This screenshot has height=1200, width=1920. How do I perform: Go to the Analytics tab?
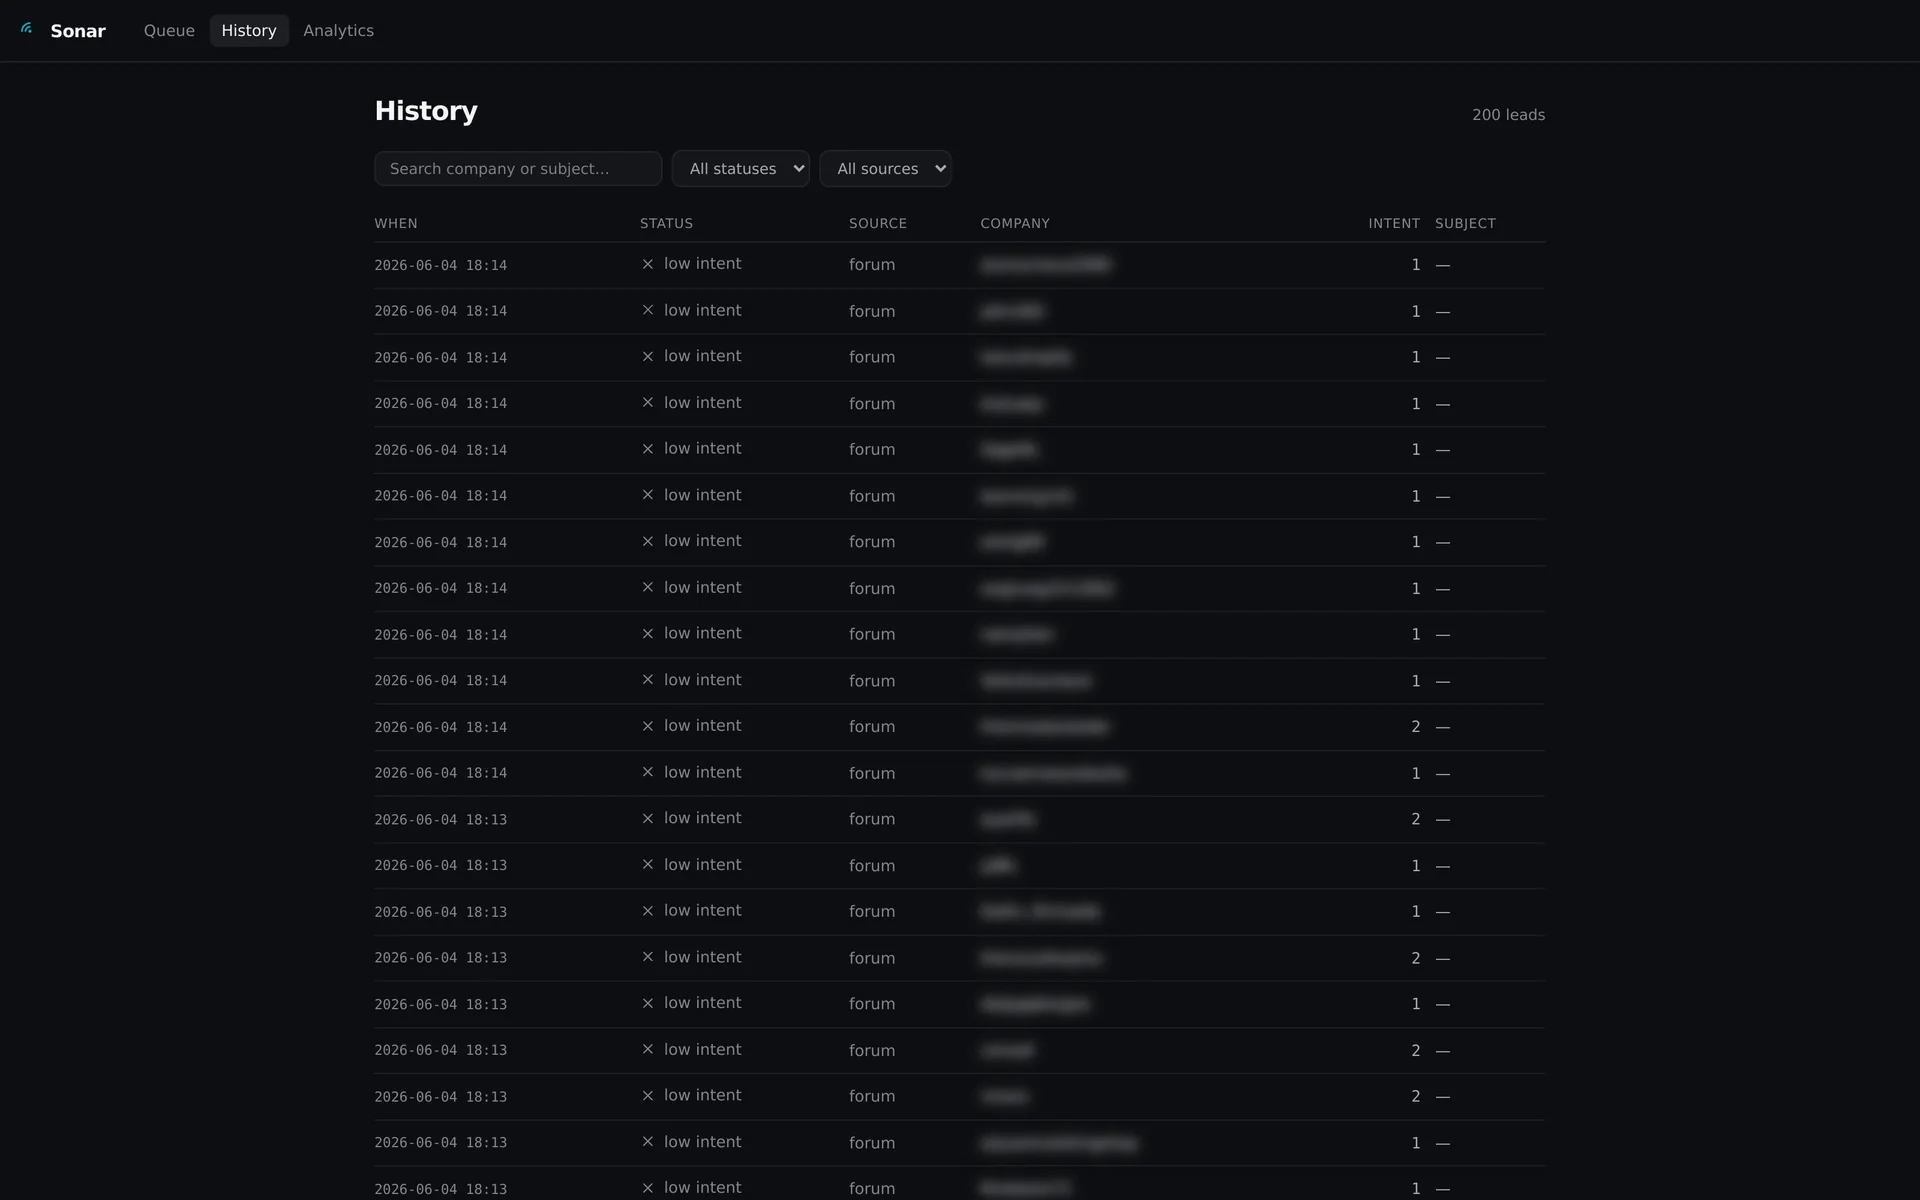tap(338, 31)
